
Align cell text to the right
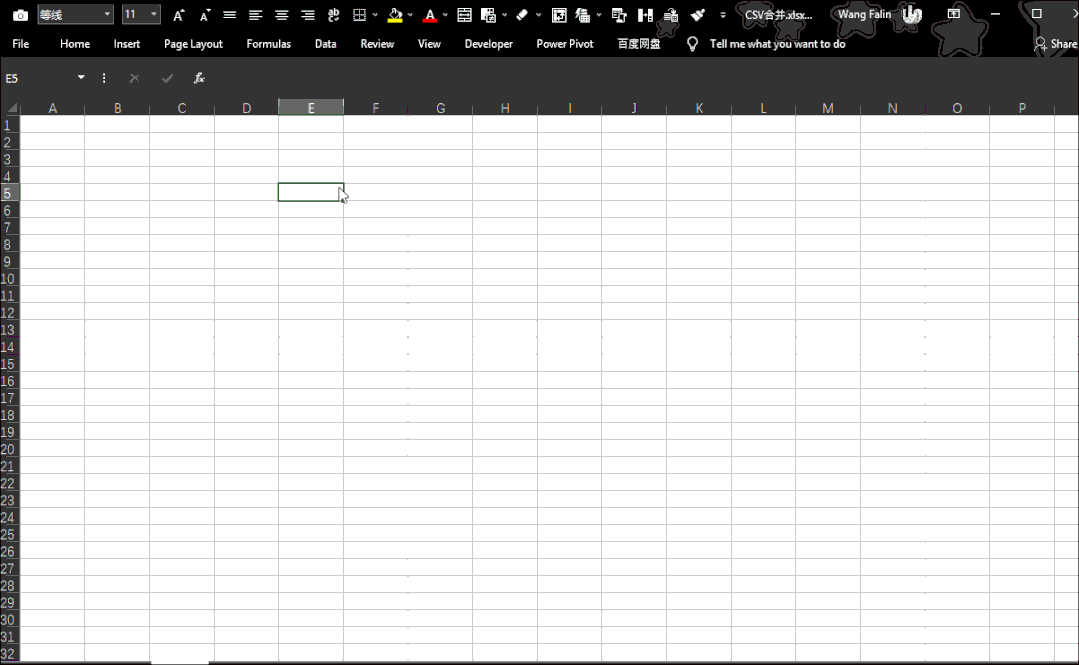tap(308, 14)
